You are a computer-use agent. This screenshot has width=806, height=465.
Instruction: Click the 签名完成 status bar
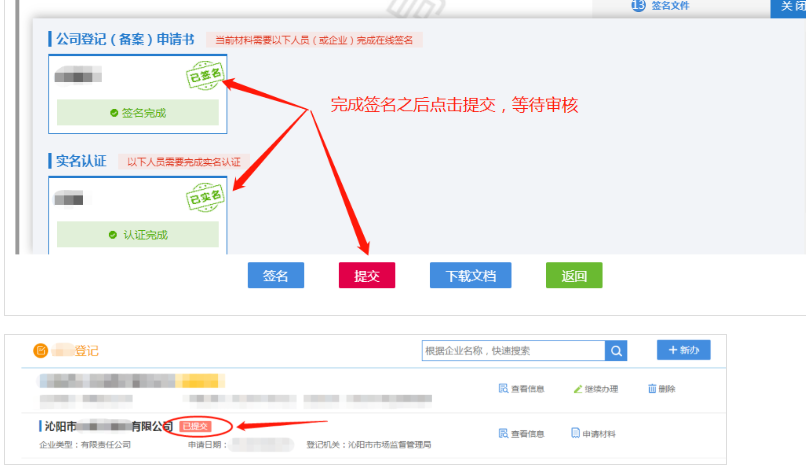138,113
